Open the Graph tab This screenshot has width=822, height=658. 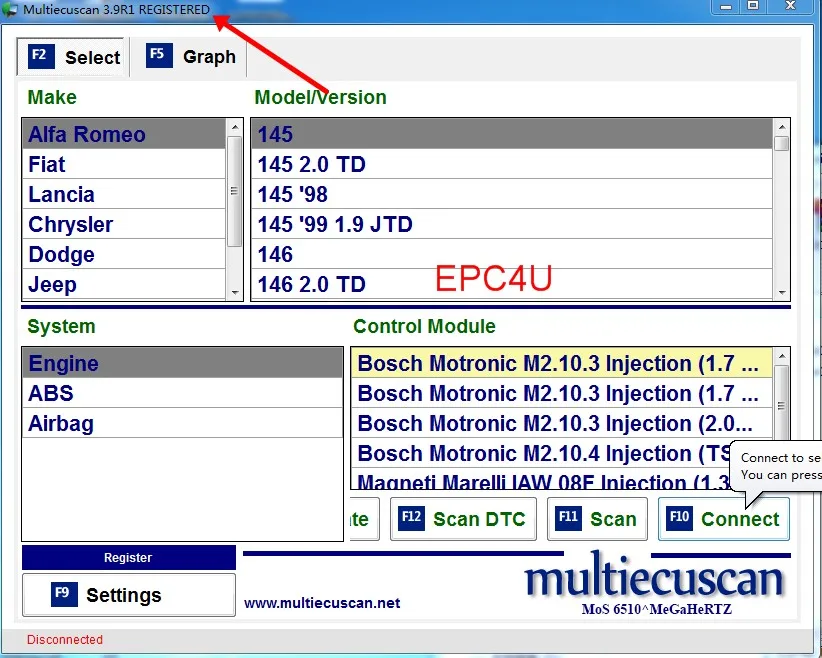pos(190,56)
